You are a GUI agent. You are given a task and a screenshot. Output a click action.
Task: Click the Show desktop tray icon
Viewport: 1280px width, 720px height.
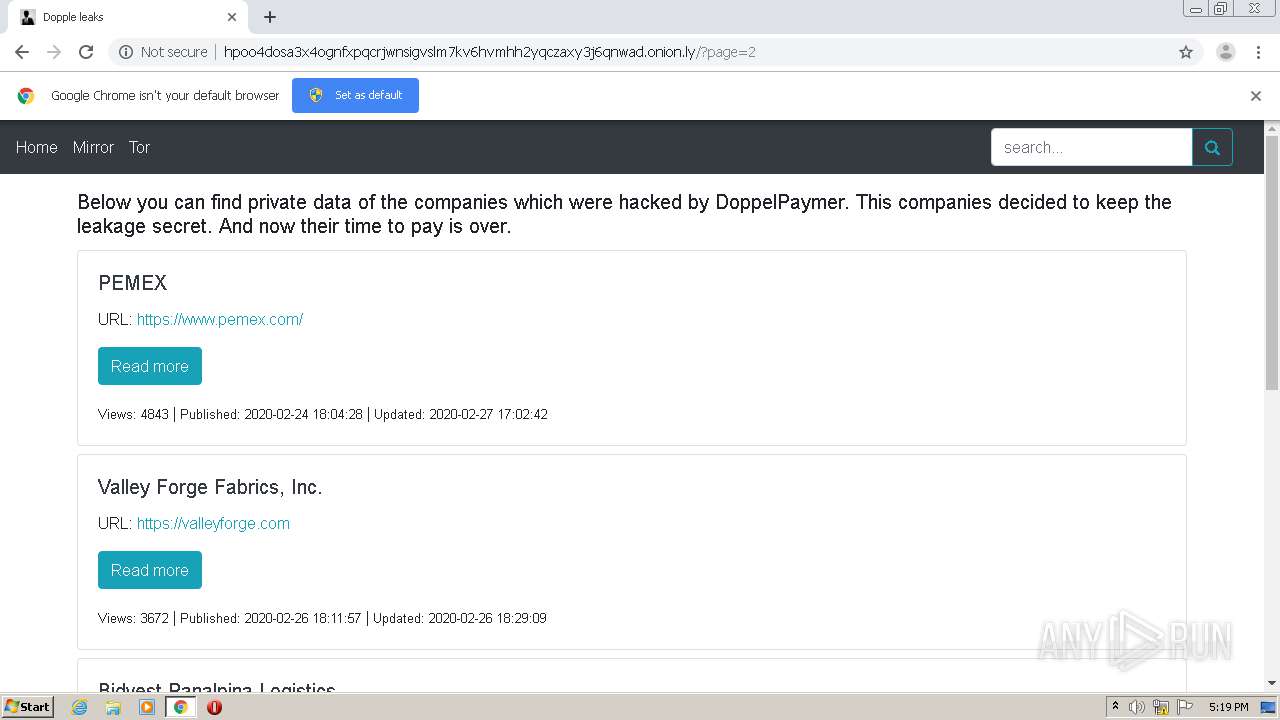(1269, 707)
